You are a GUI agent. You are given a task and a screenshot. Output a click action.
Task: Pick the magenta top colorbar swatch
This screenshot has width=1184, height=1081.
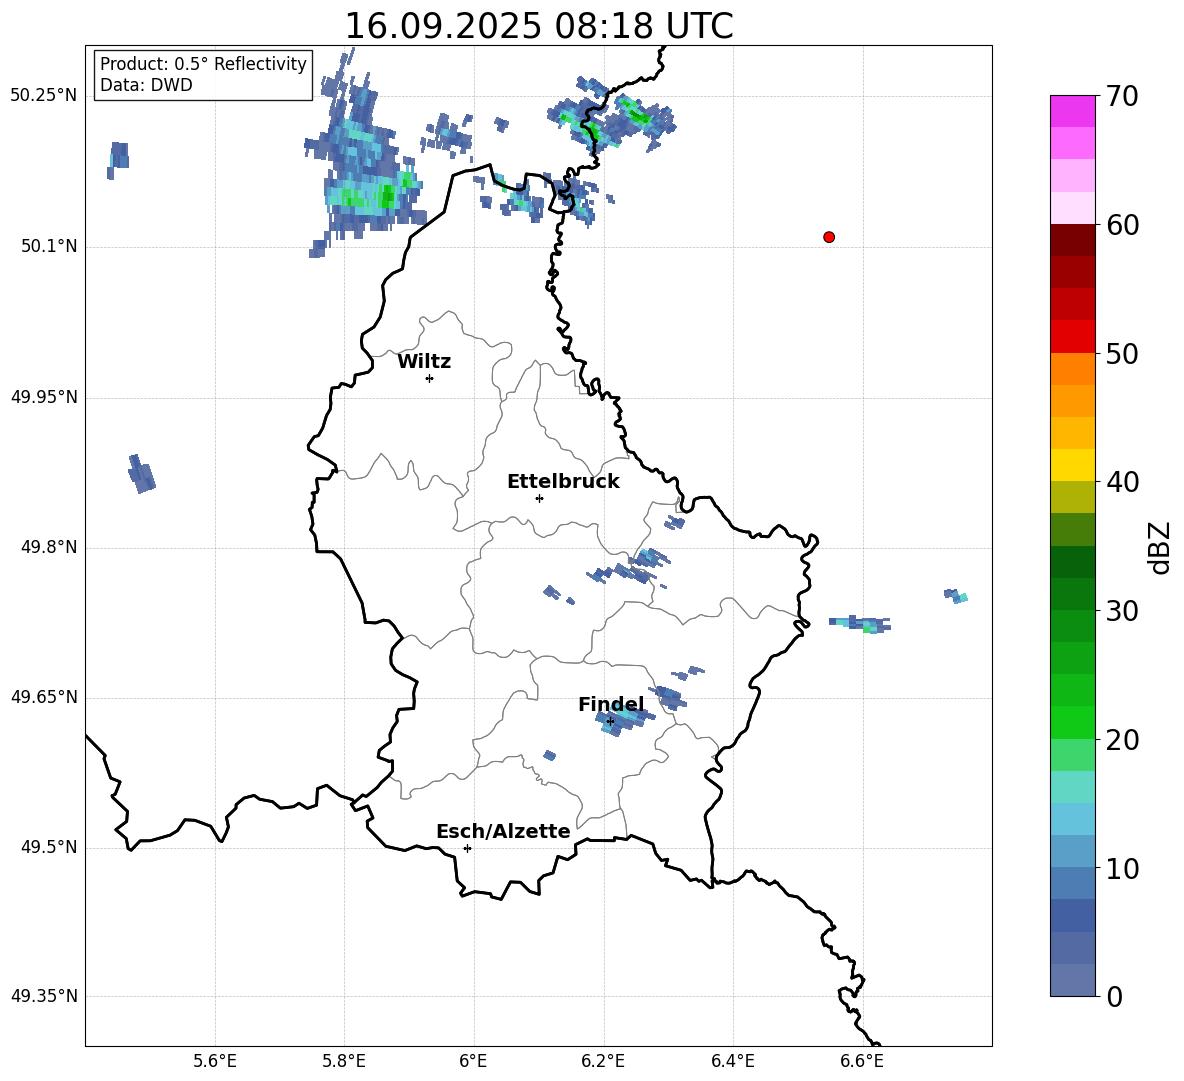pos(1073,111)
